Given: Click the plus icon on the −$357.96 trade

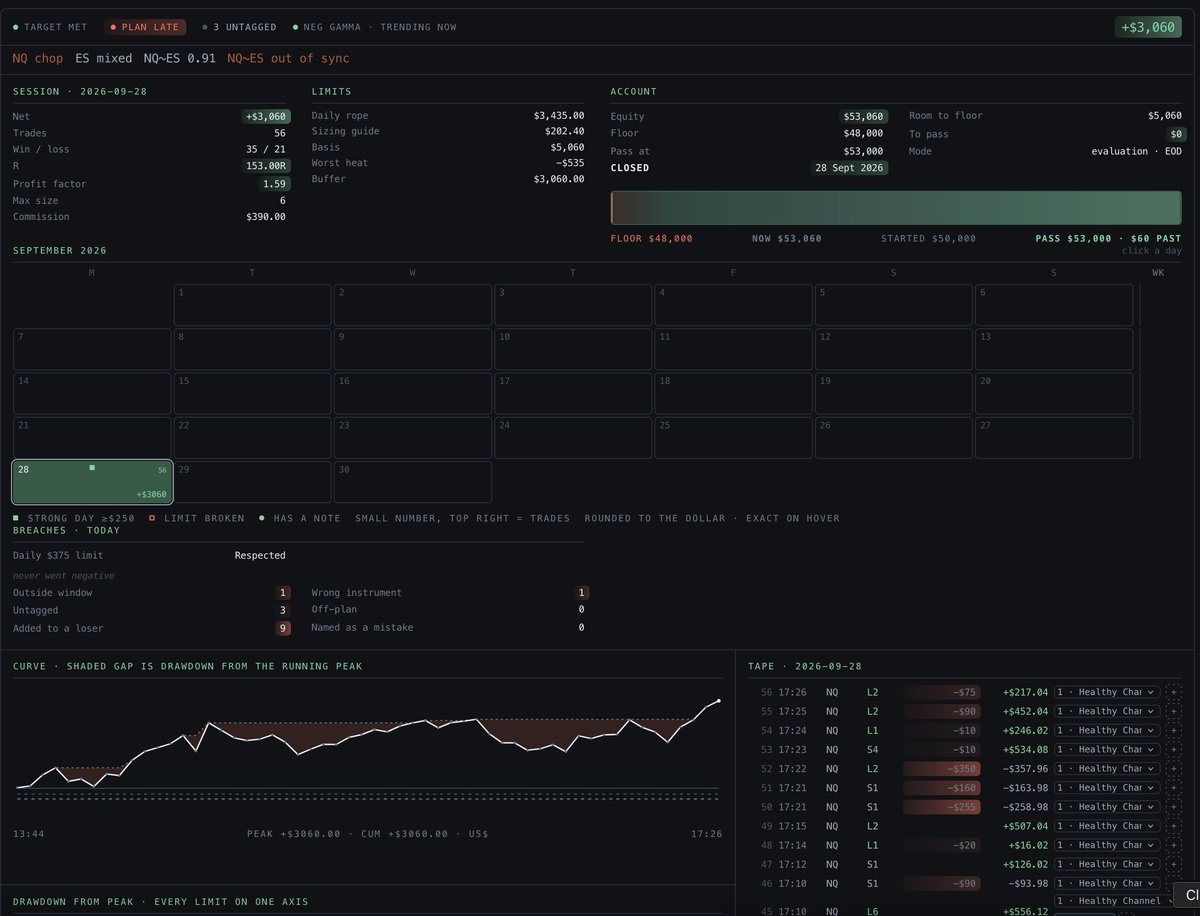Looking at the screenshot, I should tap(1174, 768).
